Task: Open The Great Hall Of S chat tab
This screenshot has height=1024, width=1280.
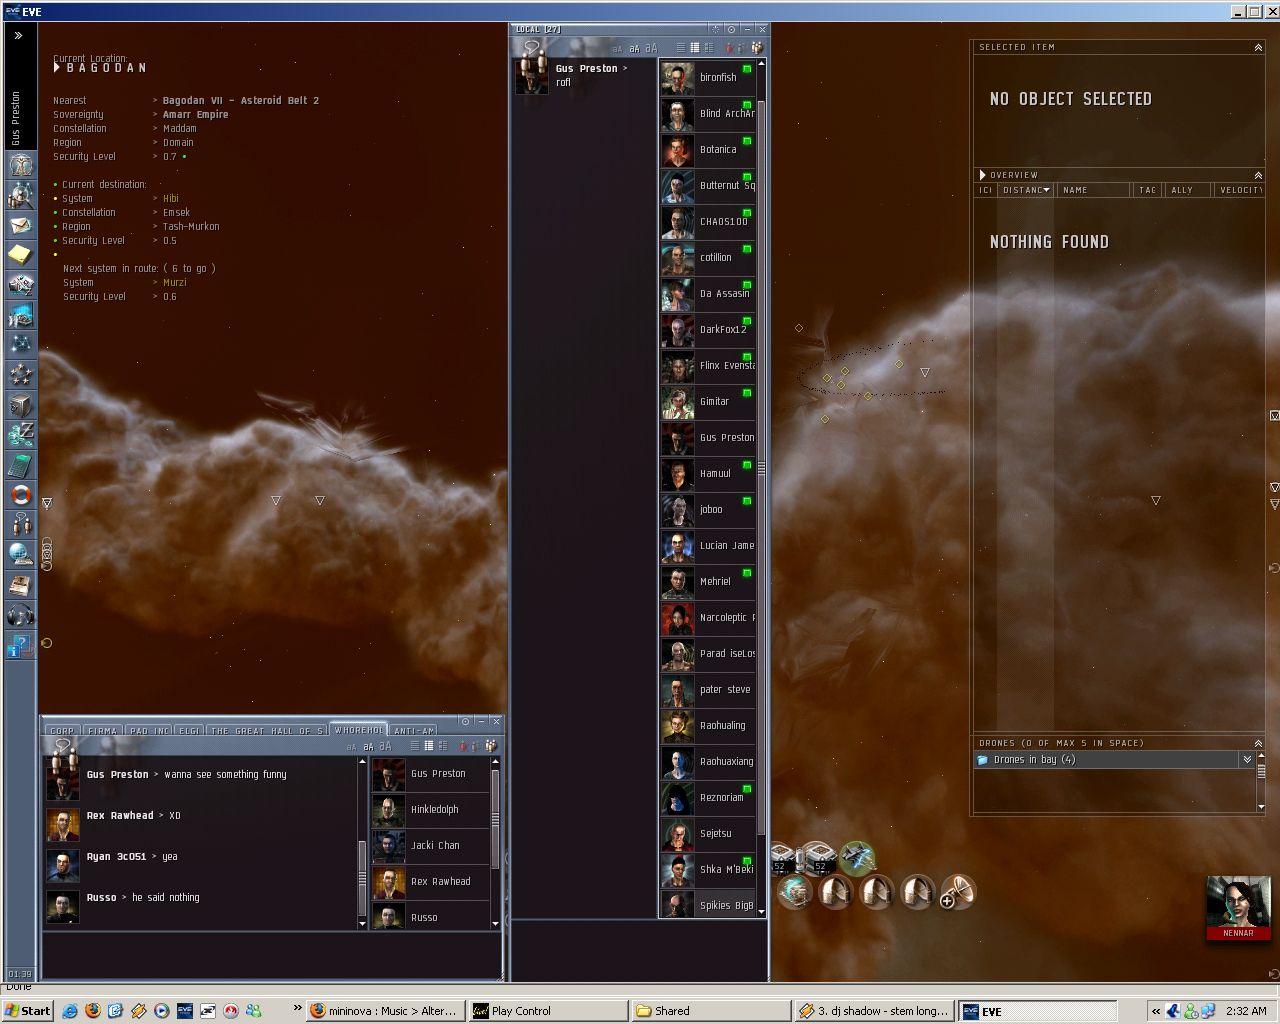Action: [267, 730]
